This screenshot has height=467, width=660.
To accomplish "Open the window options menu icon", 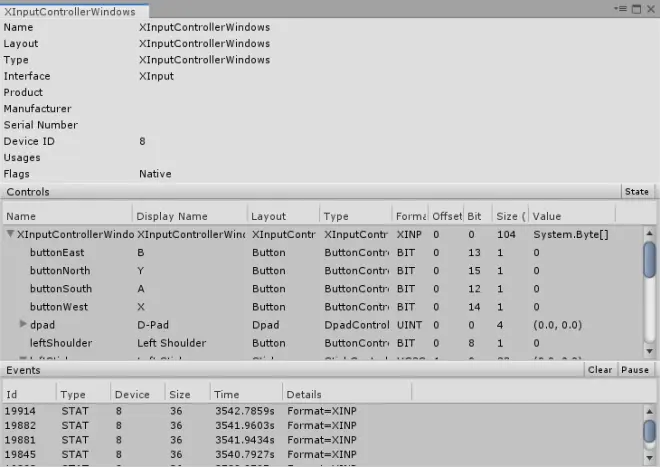I will tap(620, 9).
